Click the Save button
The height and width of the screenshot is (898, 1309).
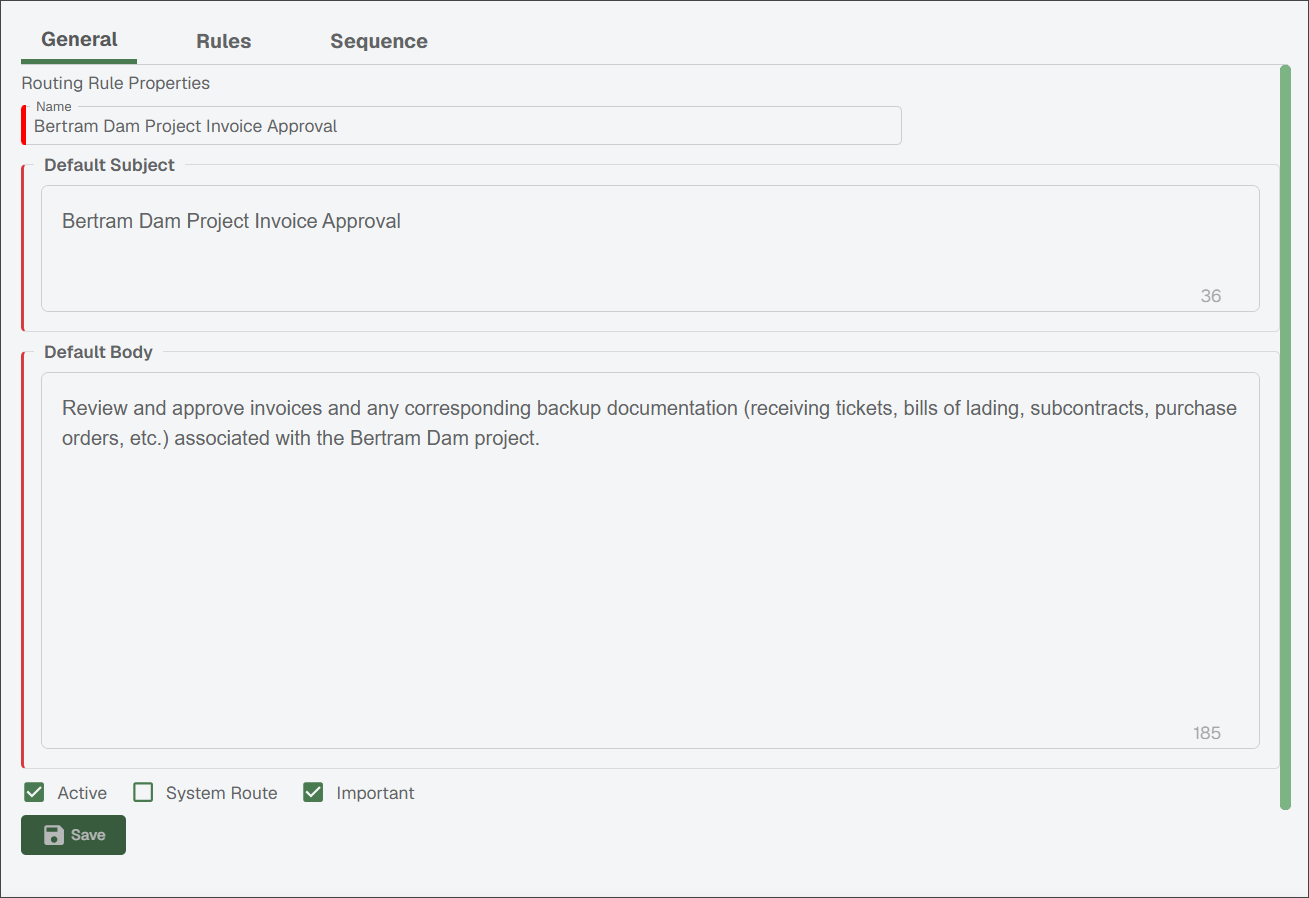[73, 835]
